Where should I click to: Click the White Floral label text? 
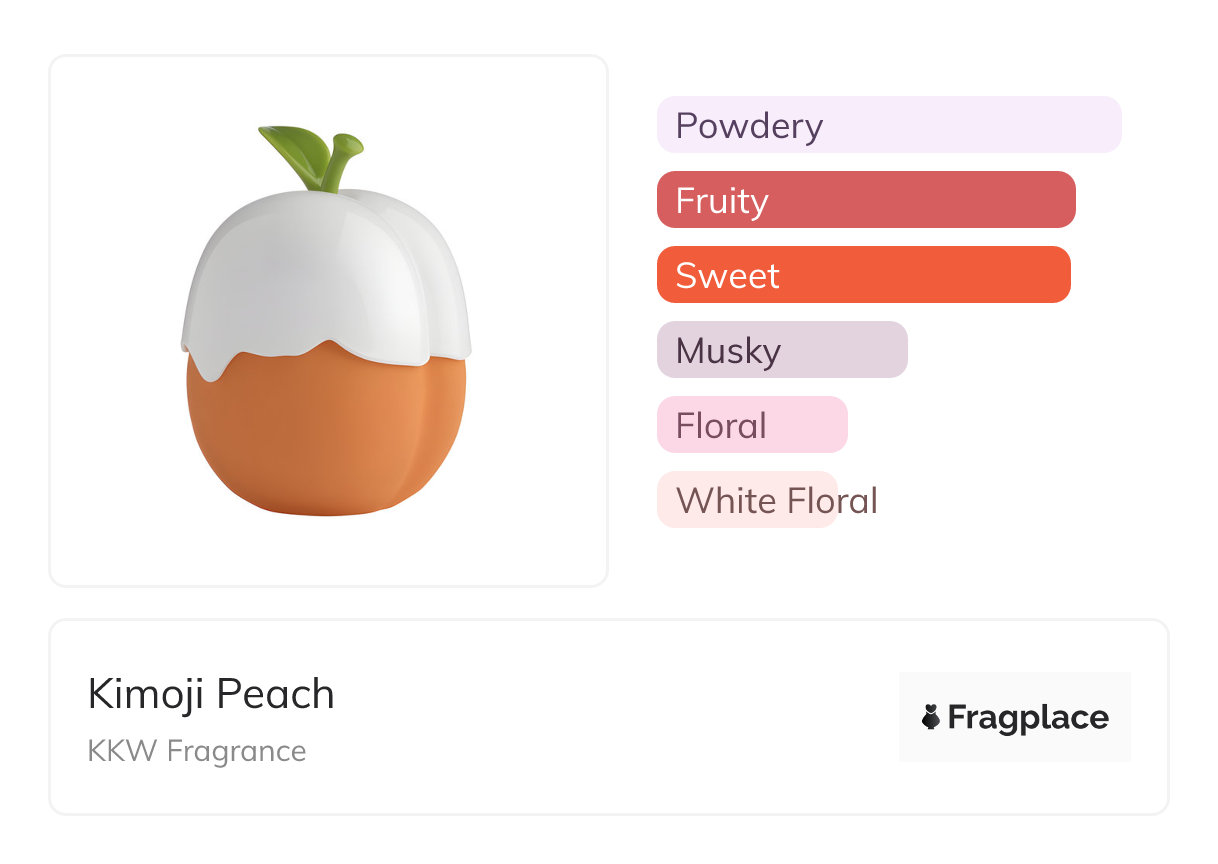(777, 501)
